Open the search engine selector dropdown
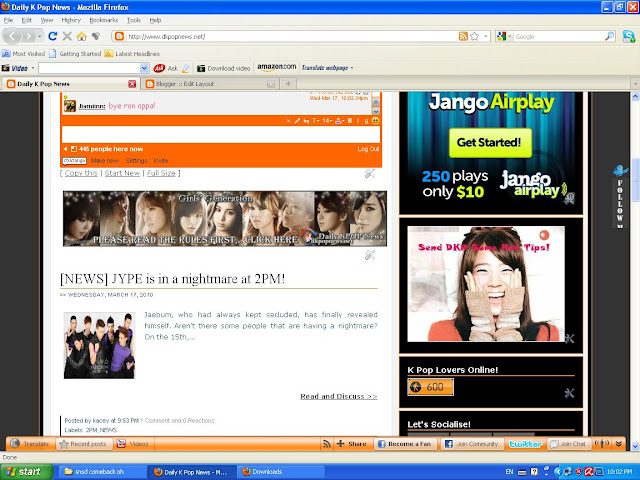 coord(510,36)
